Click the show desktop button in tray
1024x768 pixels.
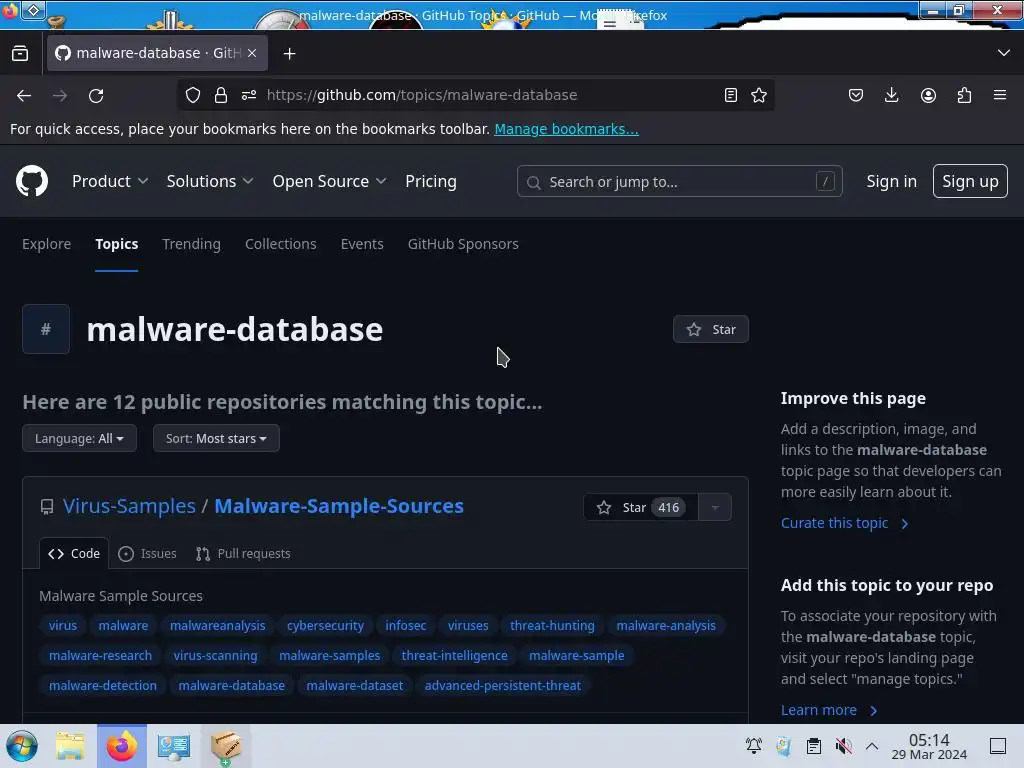(998, 746)
